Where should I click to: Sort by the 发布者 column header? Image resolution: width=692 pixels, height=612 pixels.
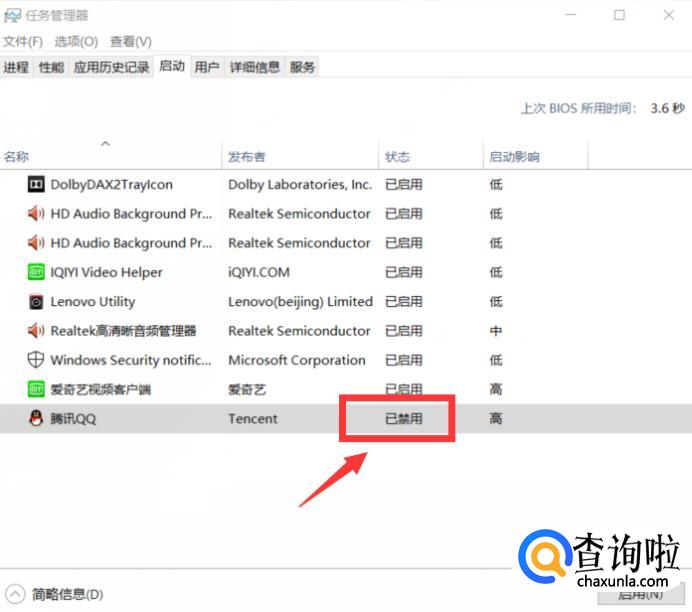coord(300,156)
